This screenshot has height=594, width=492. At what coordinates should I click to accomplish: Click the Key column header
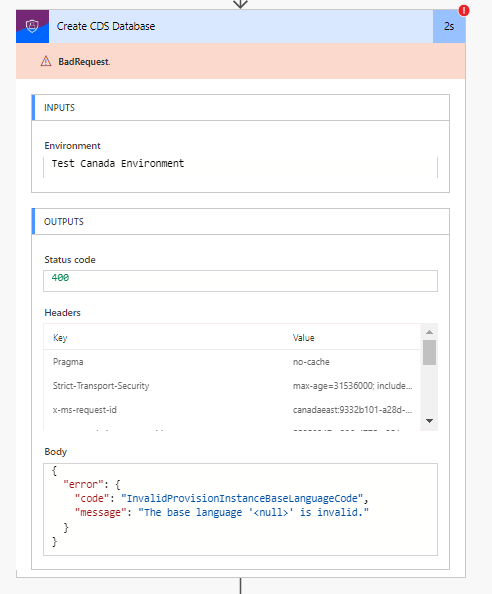pyautogui.click(x=60, y=338)
